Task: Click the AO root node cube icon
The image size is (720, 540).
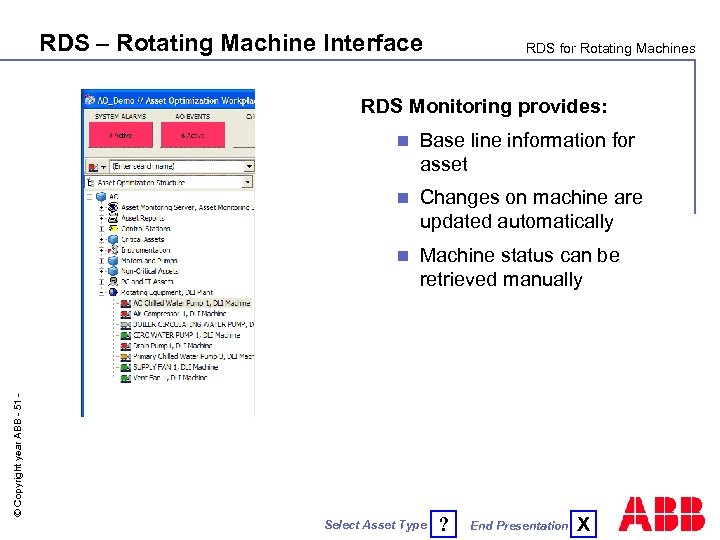Action: [x=101, y=197]
